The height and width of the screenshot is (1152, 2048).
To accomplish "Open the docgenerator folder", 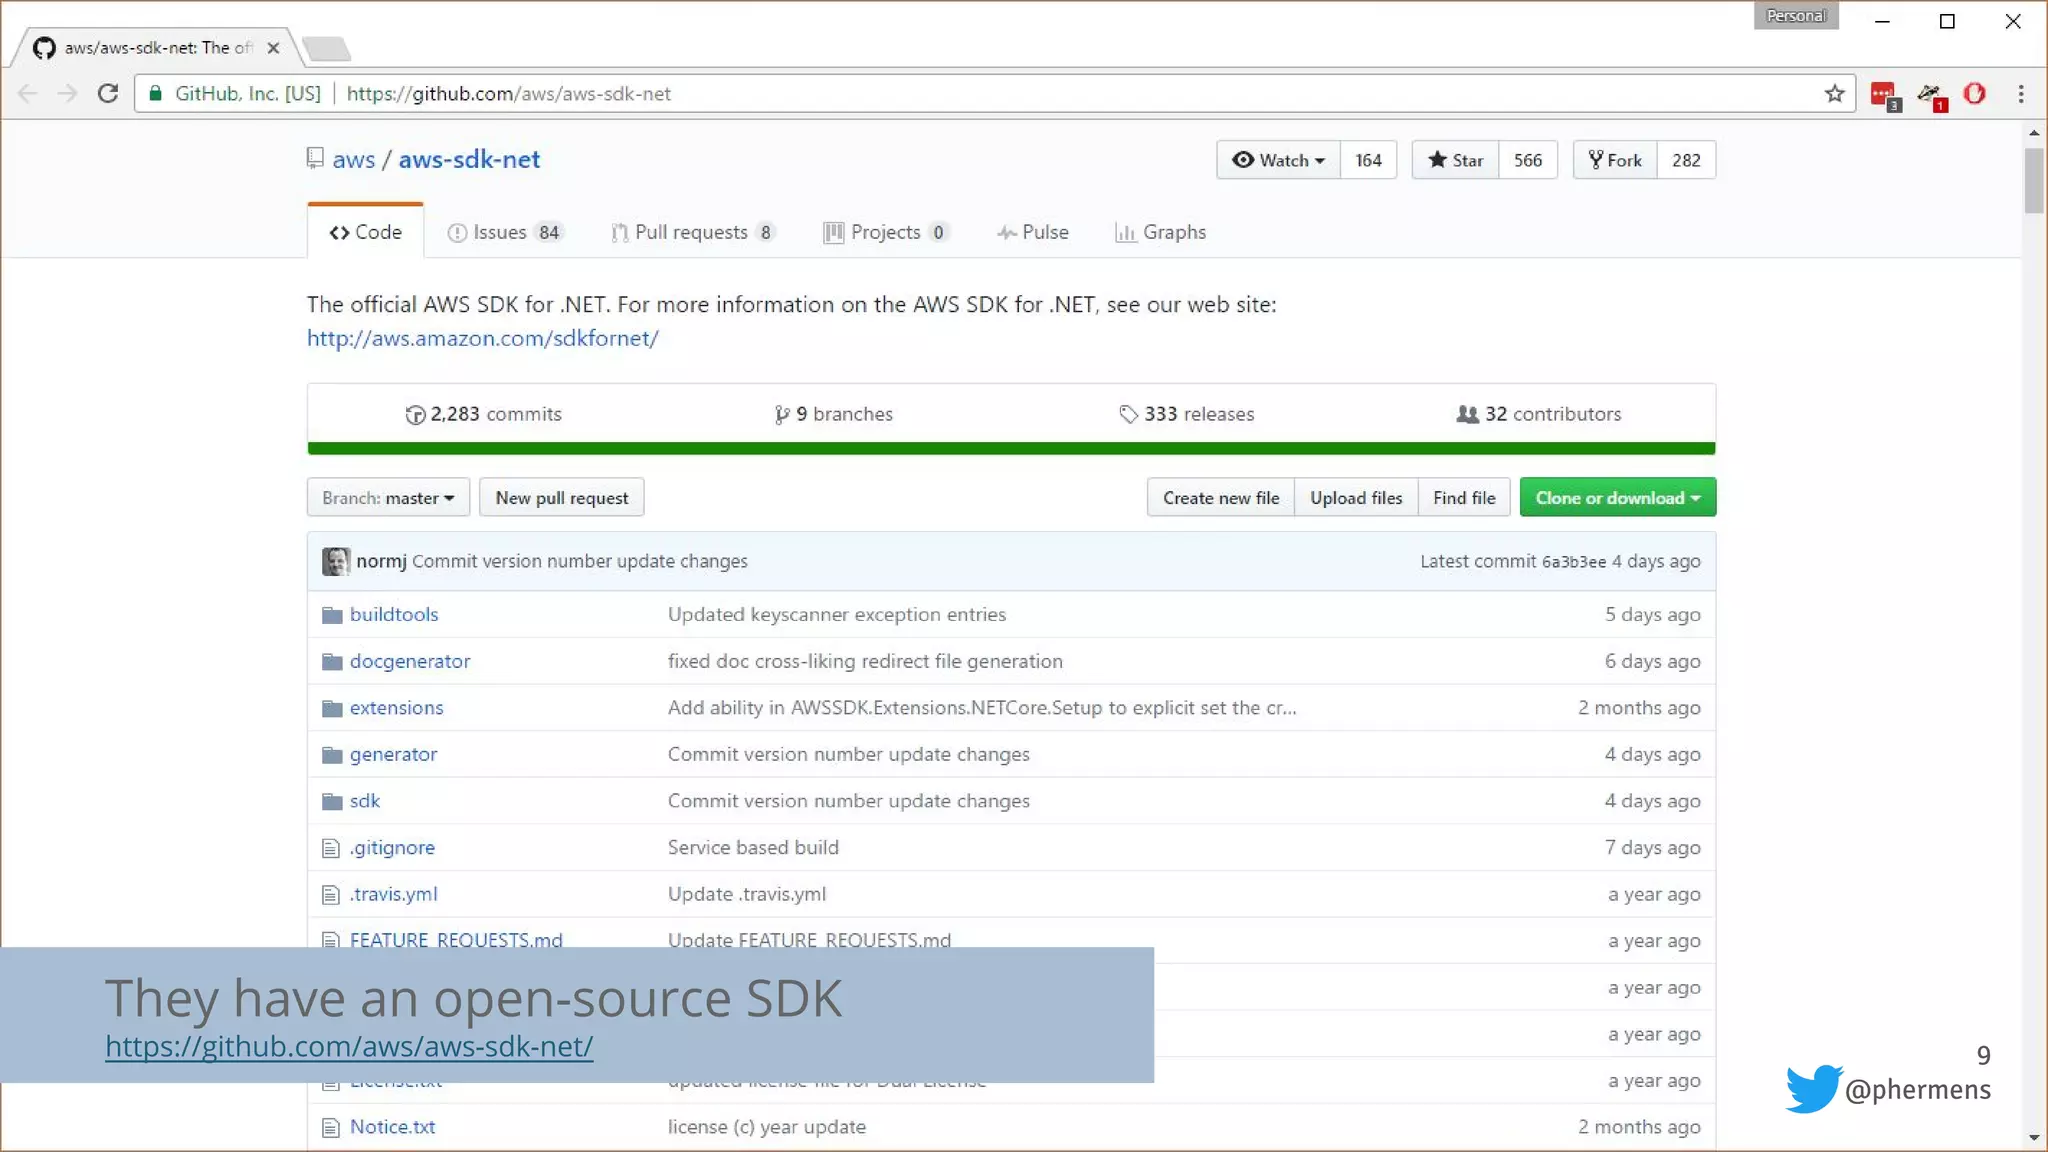I will tap(409, 662).
